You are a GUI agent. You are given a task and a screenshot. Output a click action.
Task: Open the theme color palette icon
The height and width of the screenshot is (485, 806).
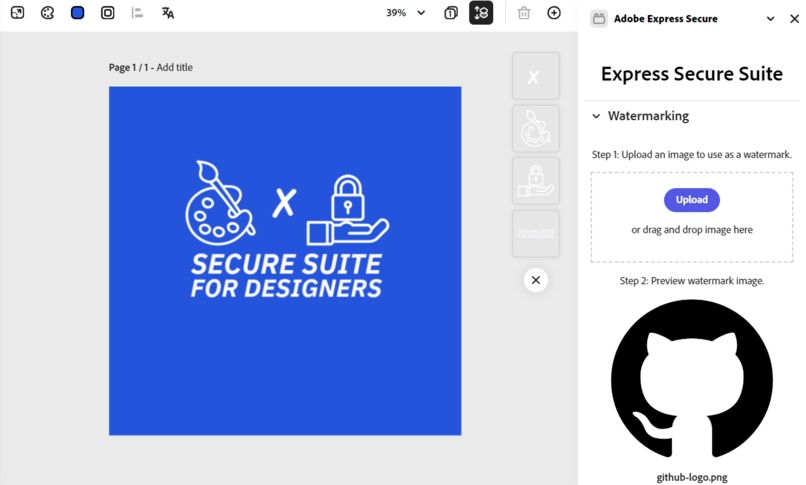(x=47, y=13)
